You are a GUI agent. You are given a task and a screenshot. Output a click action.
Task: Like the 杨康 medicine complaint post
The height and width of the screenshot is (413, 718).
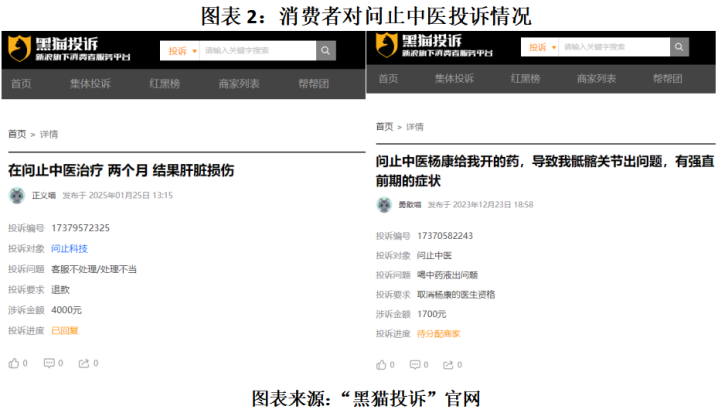point(381,365)
